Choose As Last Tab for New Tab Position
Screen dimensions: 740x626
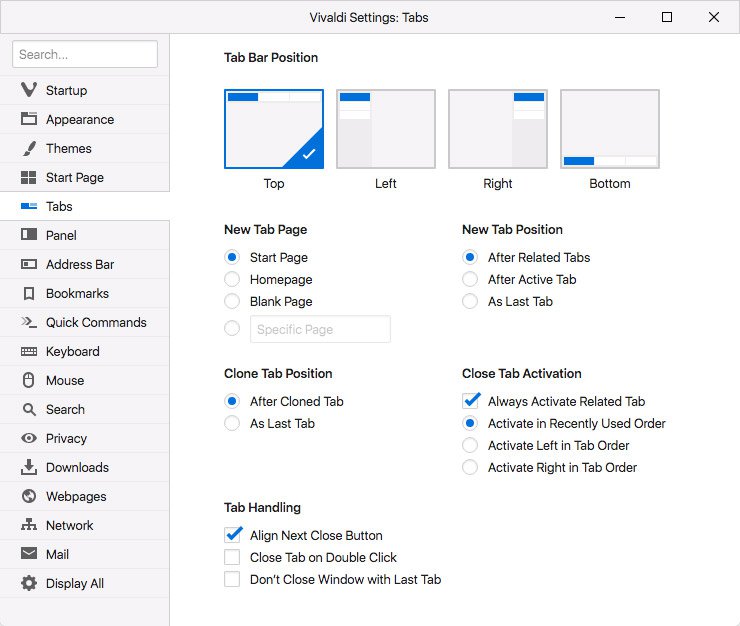point(470,301)
